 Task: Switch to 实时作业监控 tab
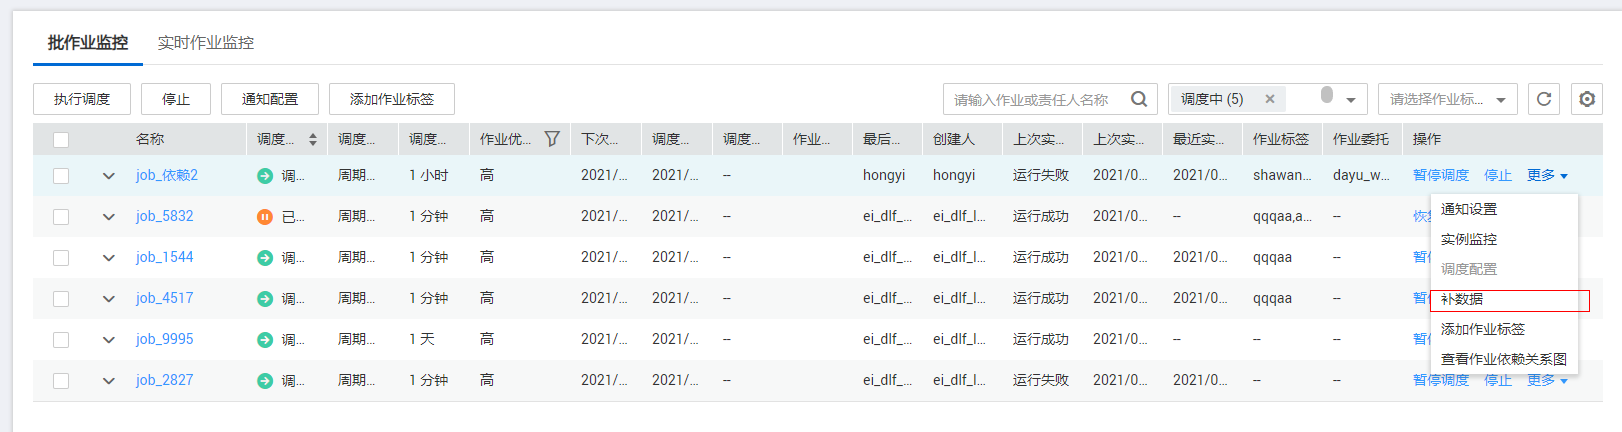point(206,42)
